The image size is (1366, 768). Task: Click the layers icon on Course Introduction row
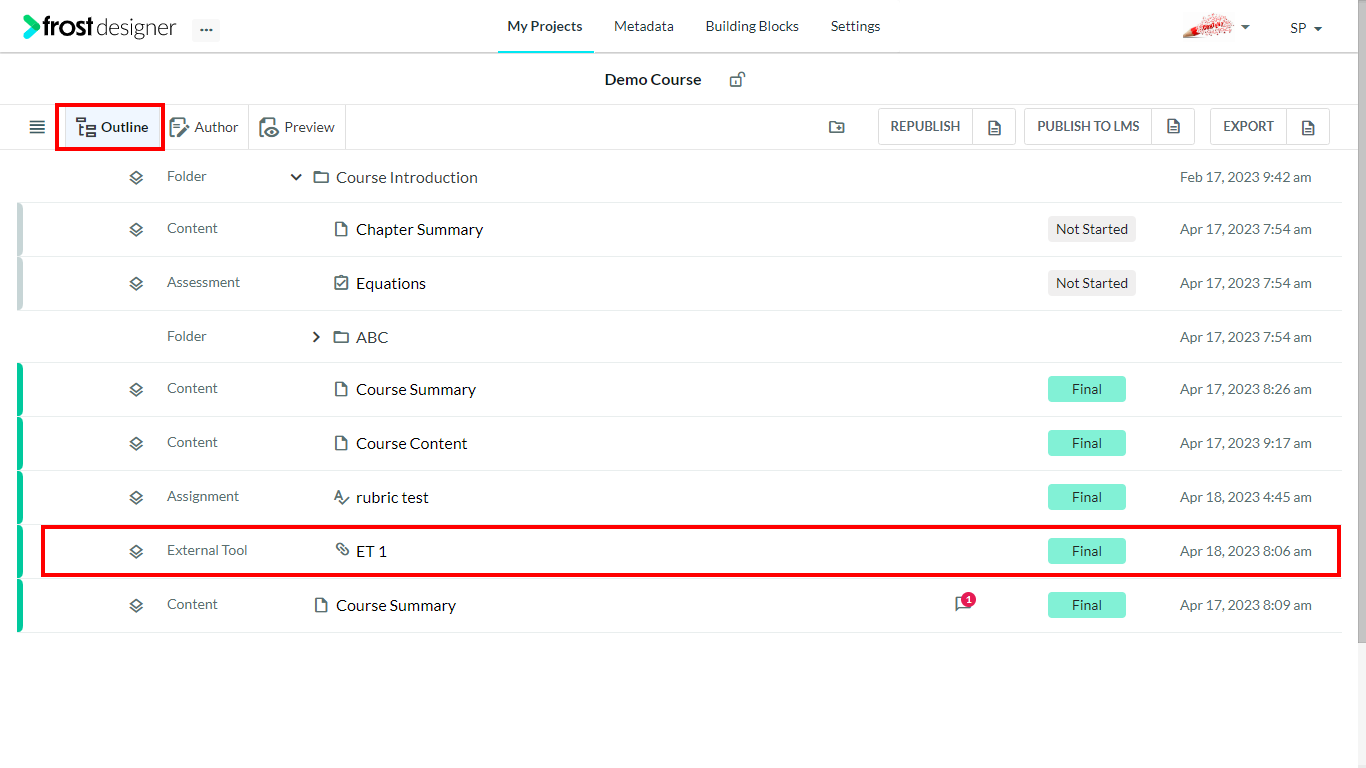click(136, 177)
